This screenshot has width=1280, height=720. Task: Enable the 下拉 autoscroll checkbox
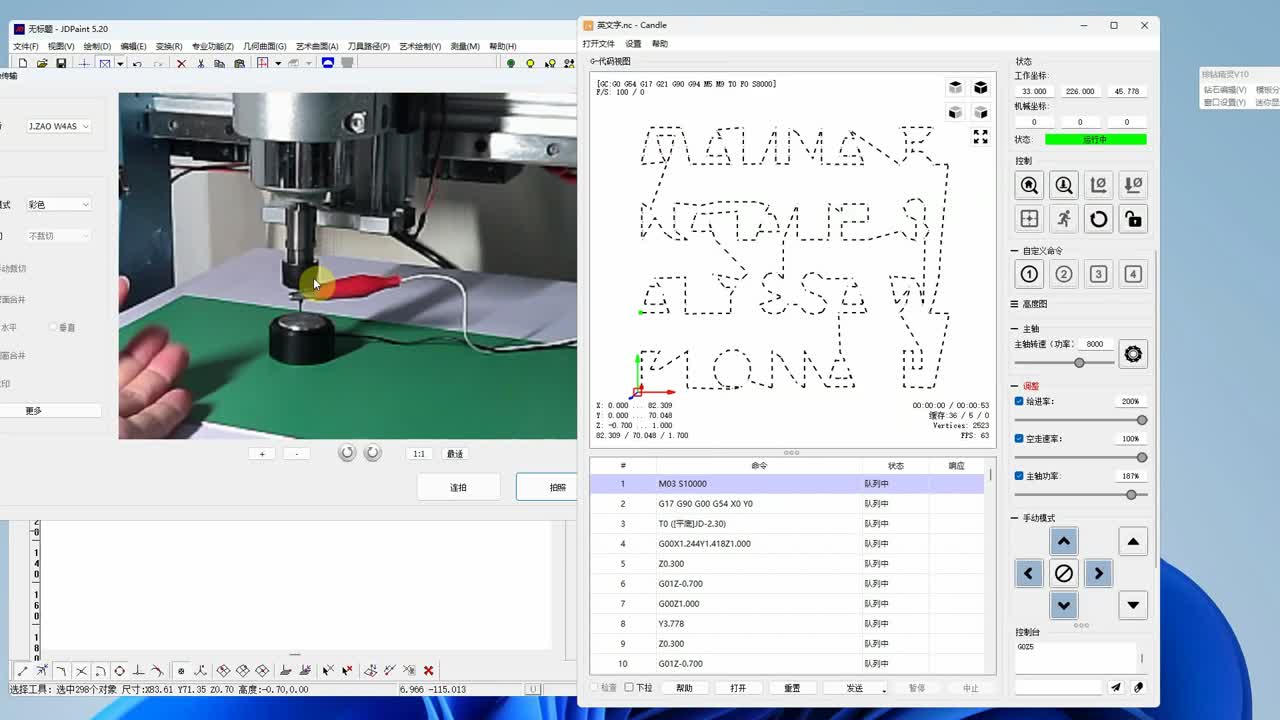[629, 688]
